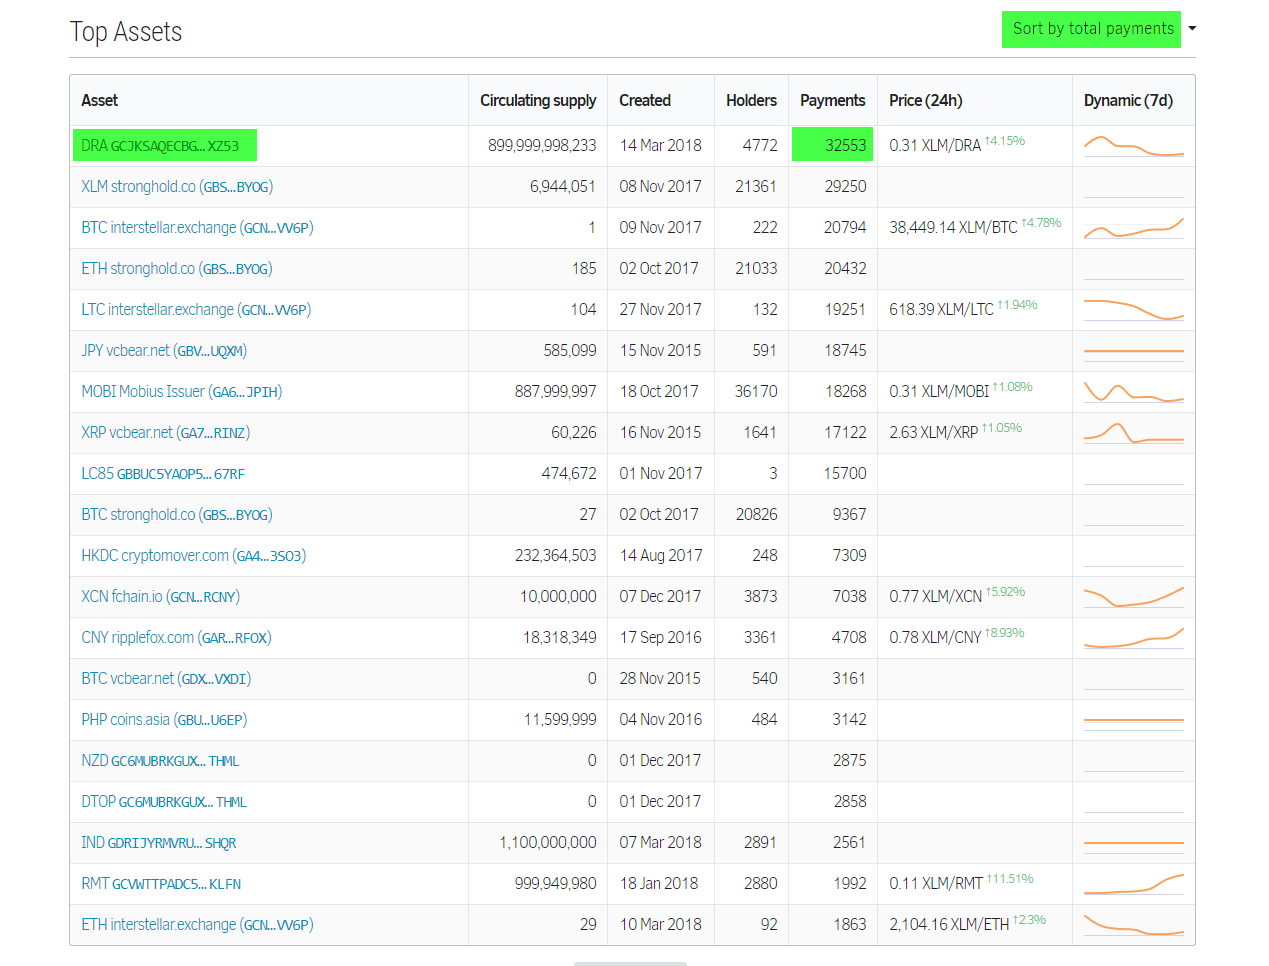Open DTOP GC6MUBRKGUX...THML asset link

click(164, 802)
